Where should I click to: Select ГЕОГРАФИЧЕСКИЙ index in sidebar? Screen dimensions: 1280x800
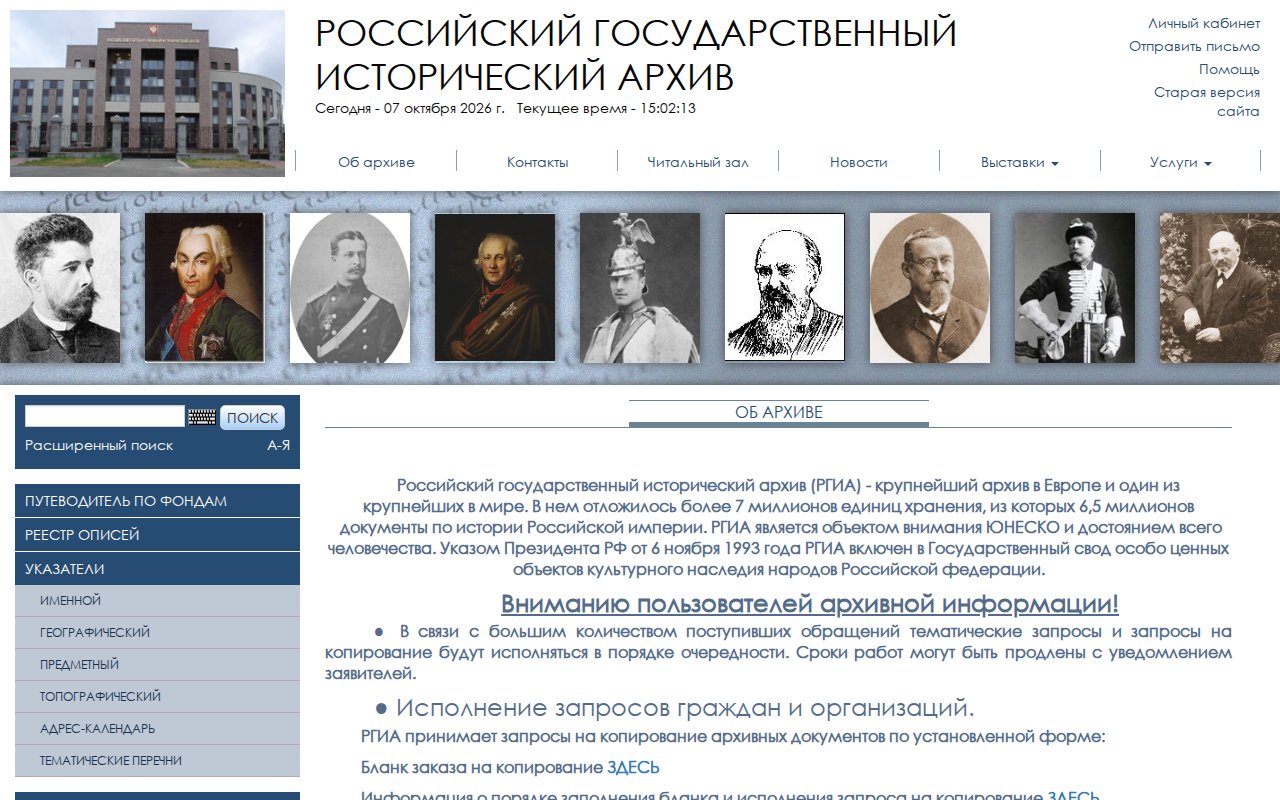157,633
